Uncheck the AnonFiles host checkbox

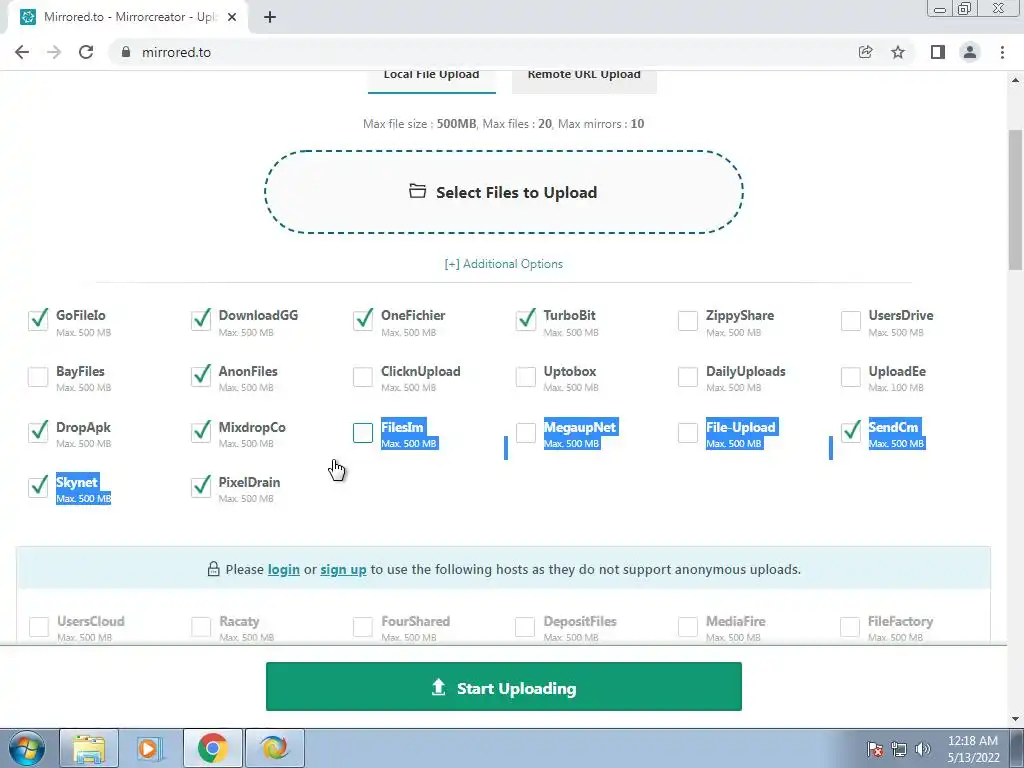coord(201,376)
